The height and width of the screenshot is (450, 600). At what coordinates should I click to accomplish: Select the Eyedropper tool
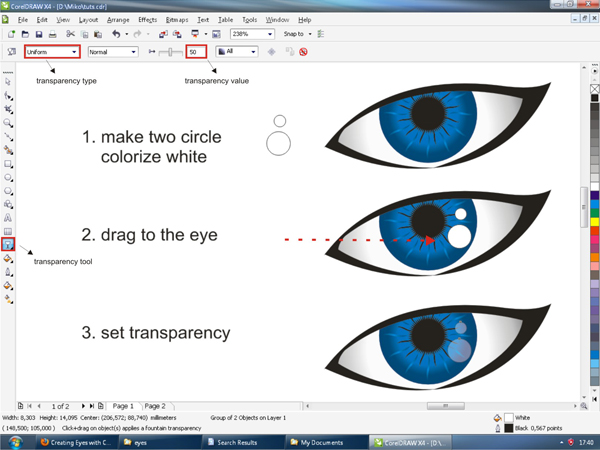8,259
